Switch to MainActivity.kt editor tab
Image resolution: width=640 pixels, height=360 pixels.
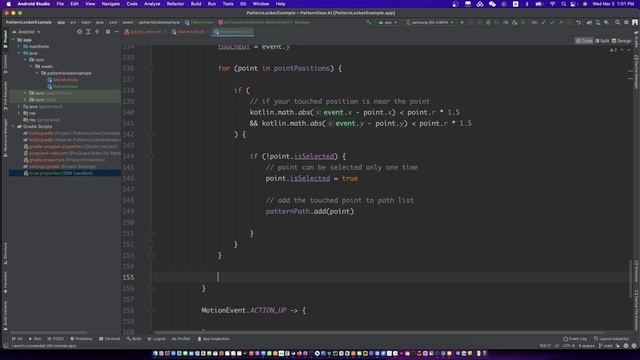tap(190, 32)
